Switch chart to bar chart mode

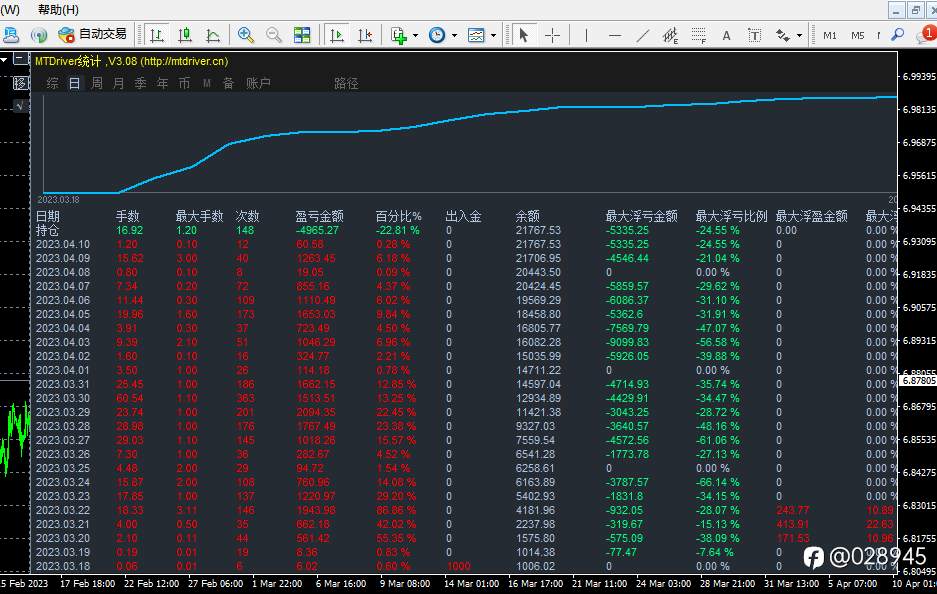point(157,35)
